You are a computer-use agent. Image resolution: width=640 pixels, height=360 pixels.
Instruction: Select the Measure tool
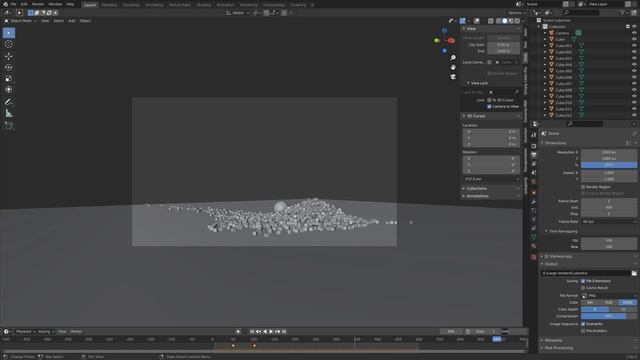pos(9,113)
